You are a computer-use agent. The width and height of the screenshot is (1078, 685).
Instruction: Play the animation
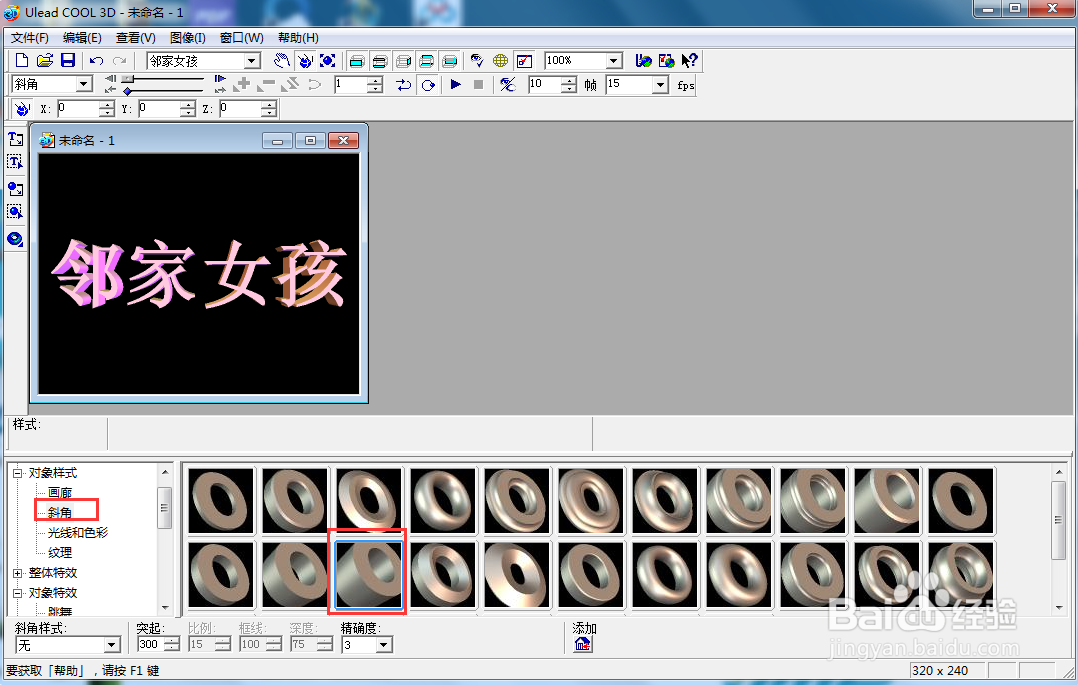pos(455,85)
